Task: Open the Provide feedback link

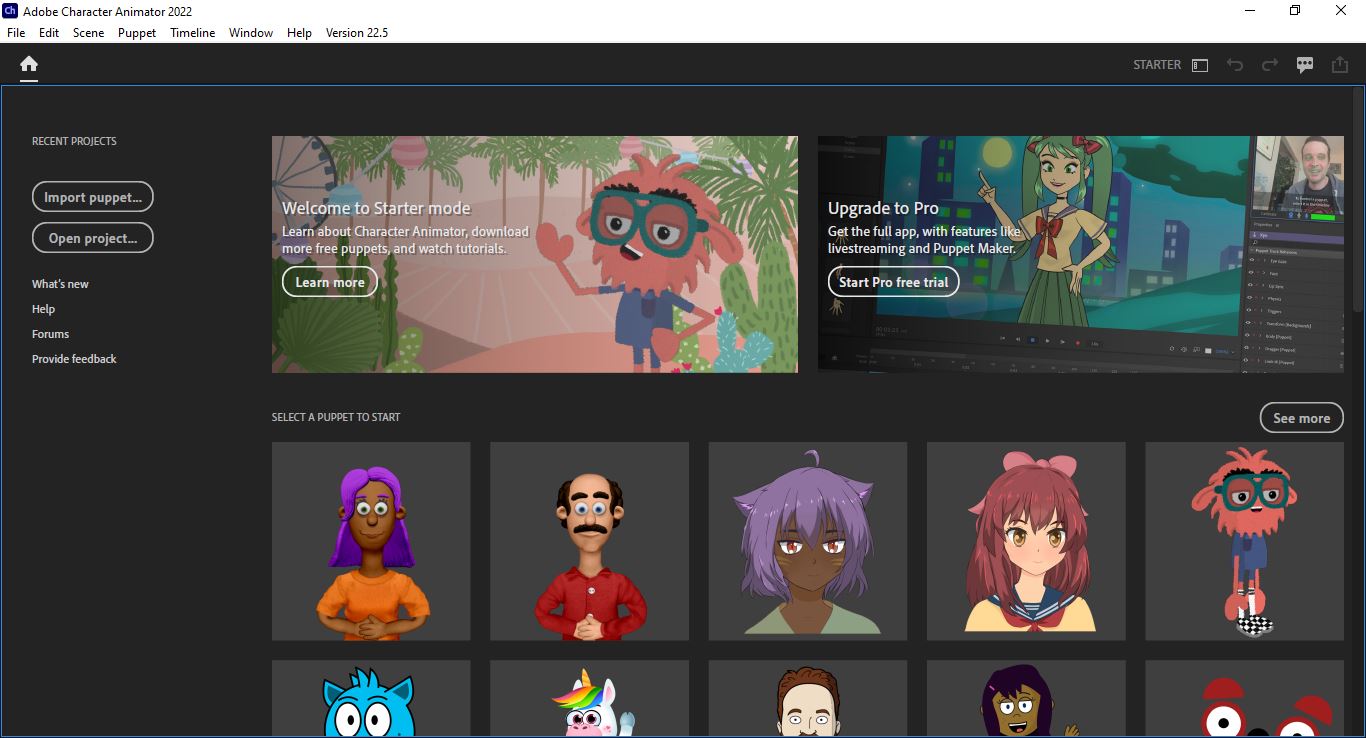Action: 74,359
